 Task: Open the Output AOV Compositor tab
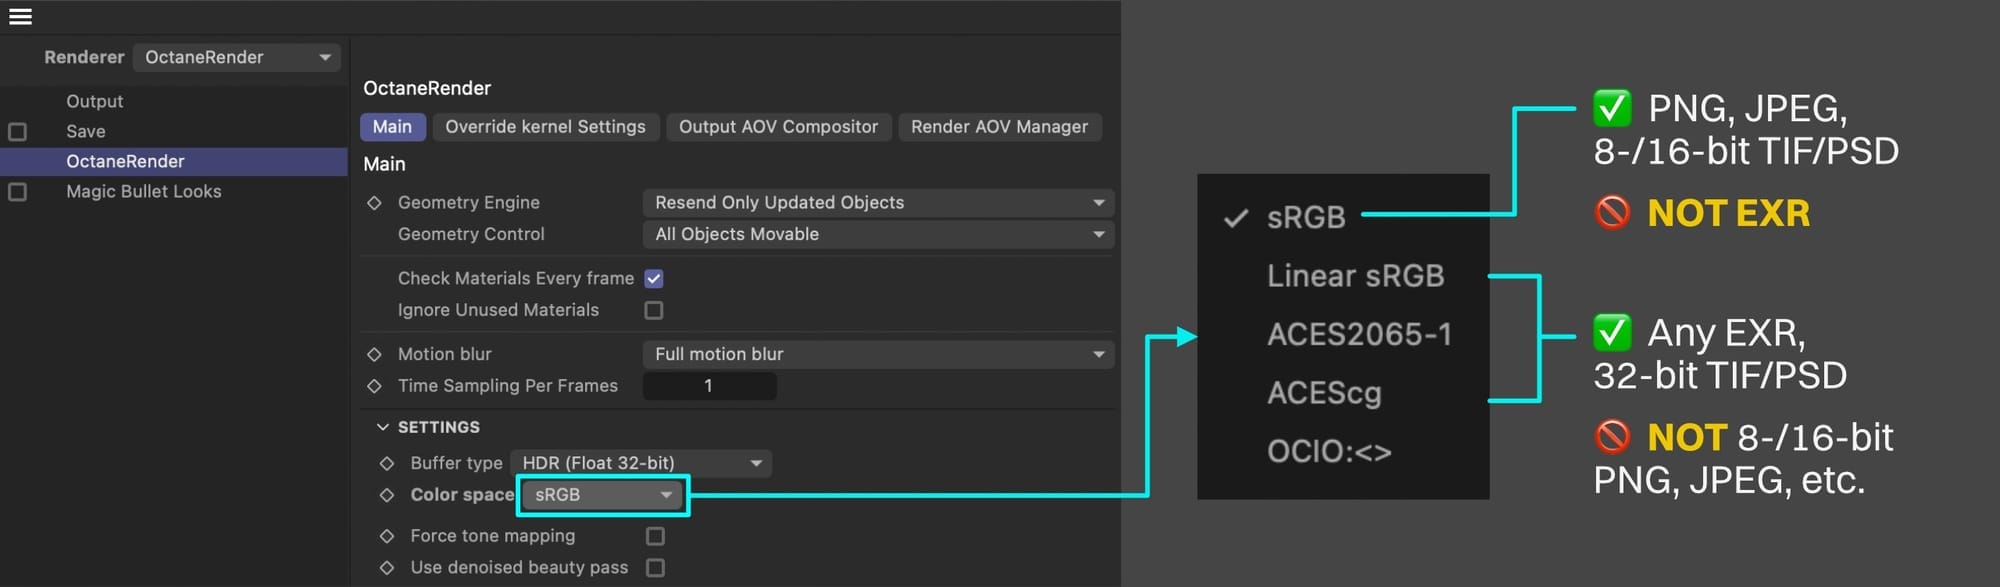[778, 127]
